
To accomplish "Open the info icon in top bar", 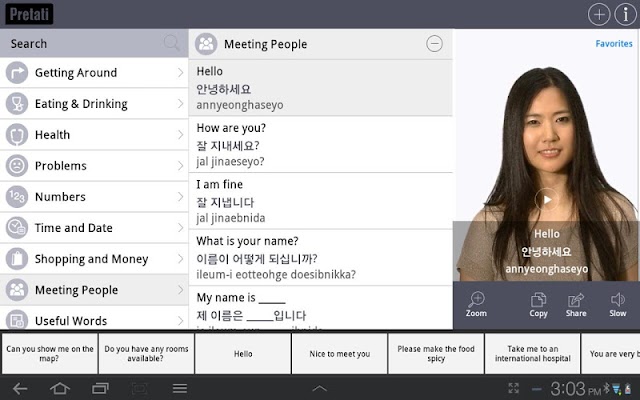I will click(x=625, y=14).
